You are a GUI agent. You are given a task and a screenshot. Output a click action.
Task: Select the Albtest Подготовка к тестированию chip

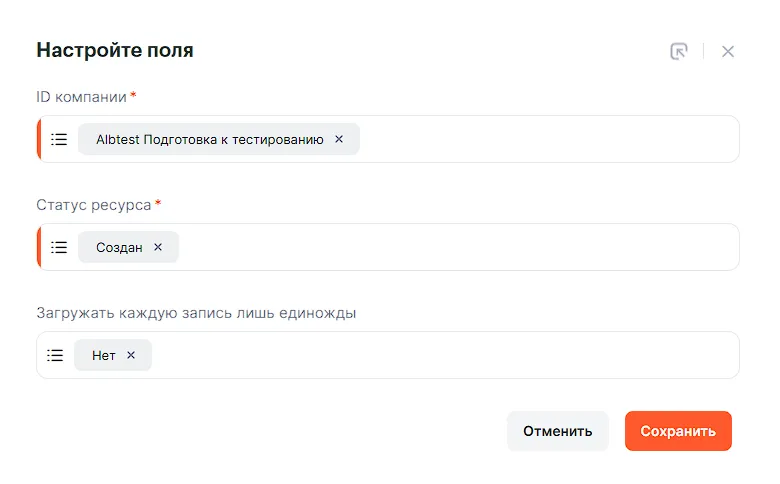209,139
